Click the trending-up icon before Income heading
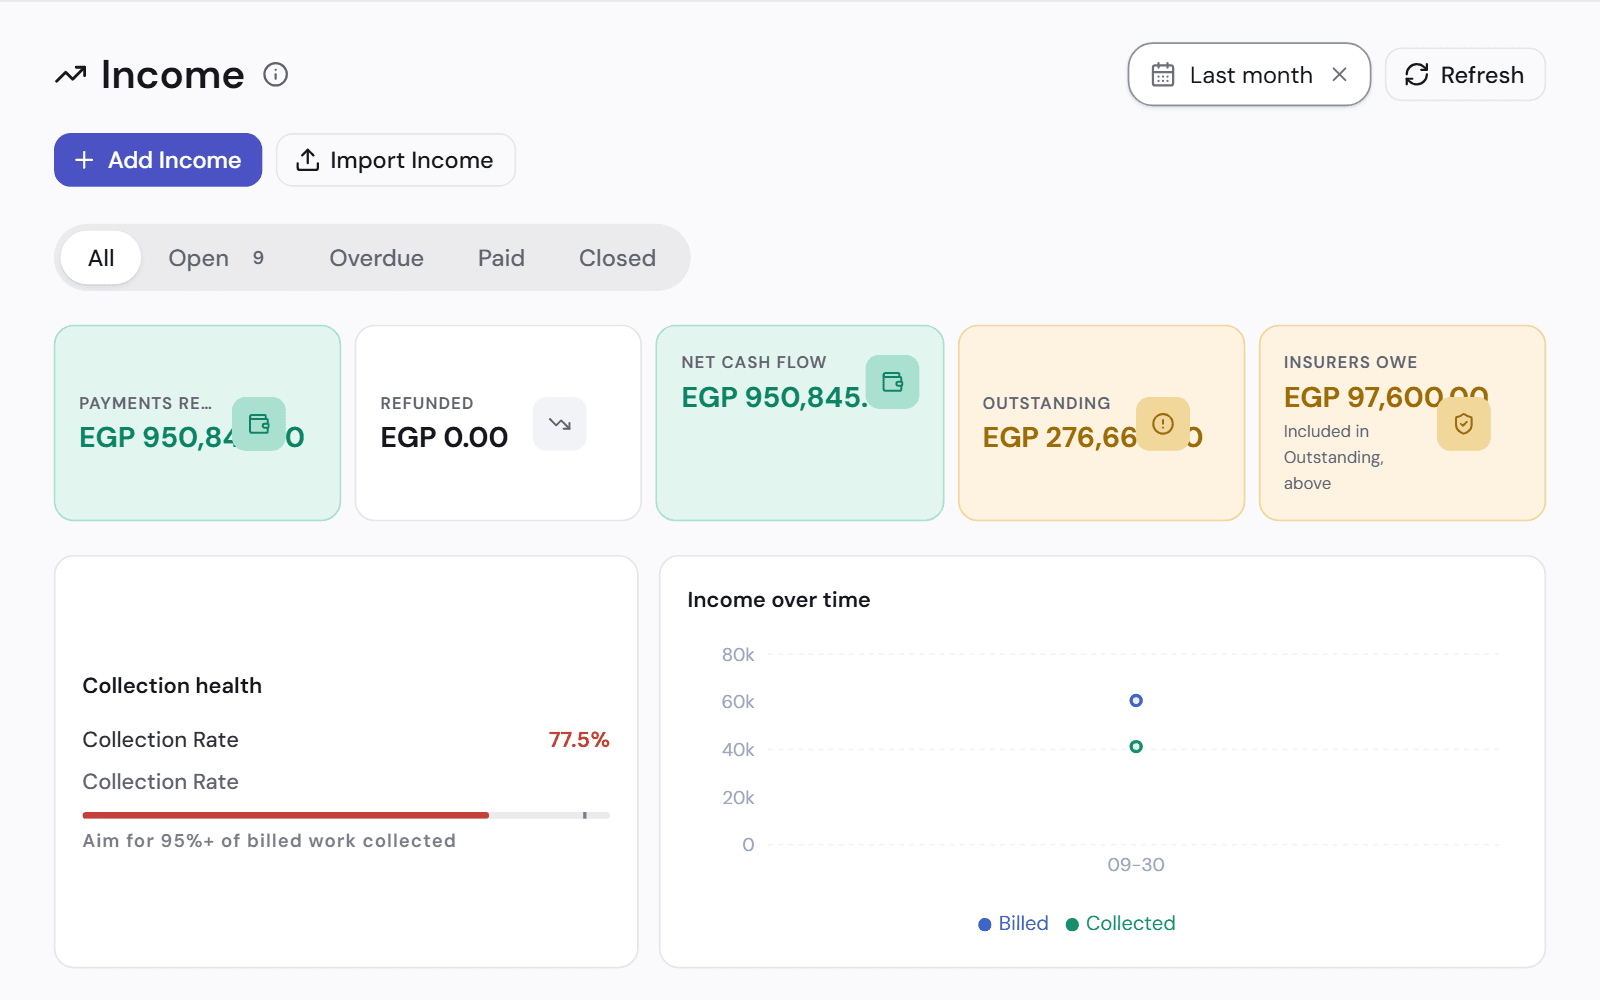Screen dimensions: 1600x1000 [71, 75]
